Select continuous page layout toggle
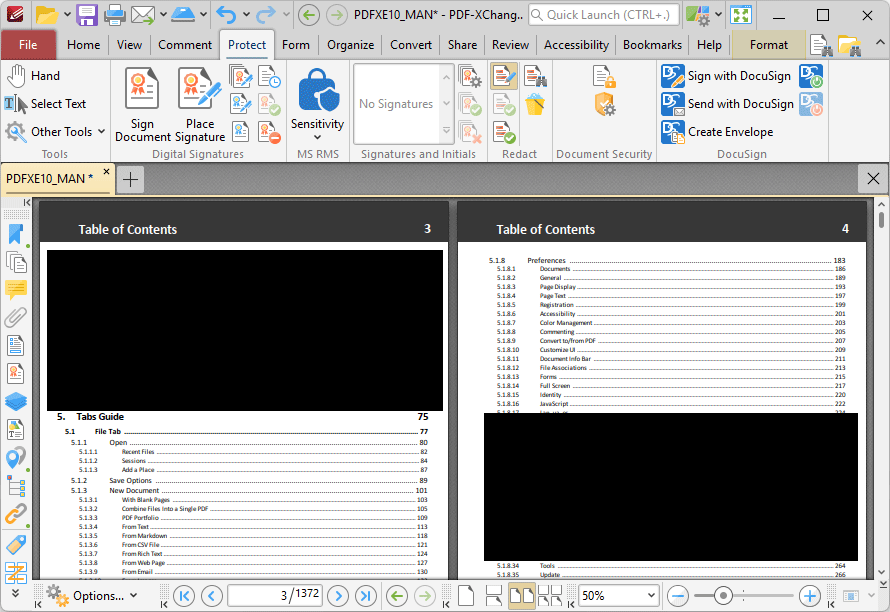This screenshot has width=890, height=612. click(x=494, y=596)
